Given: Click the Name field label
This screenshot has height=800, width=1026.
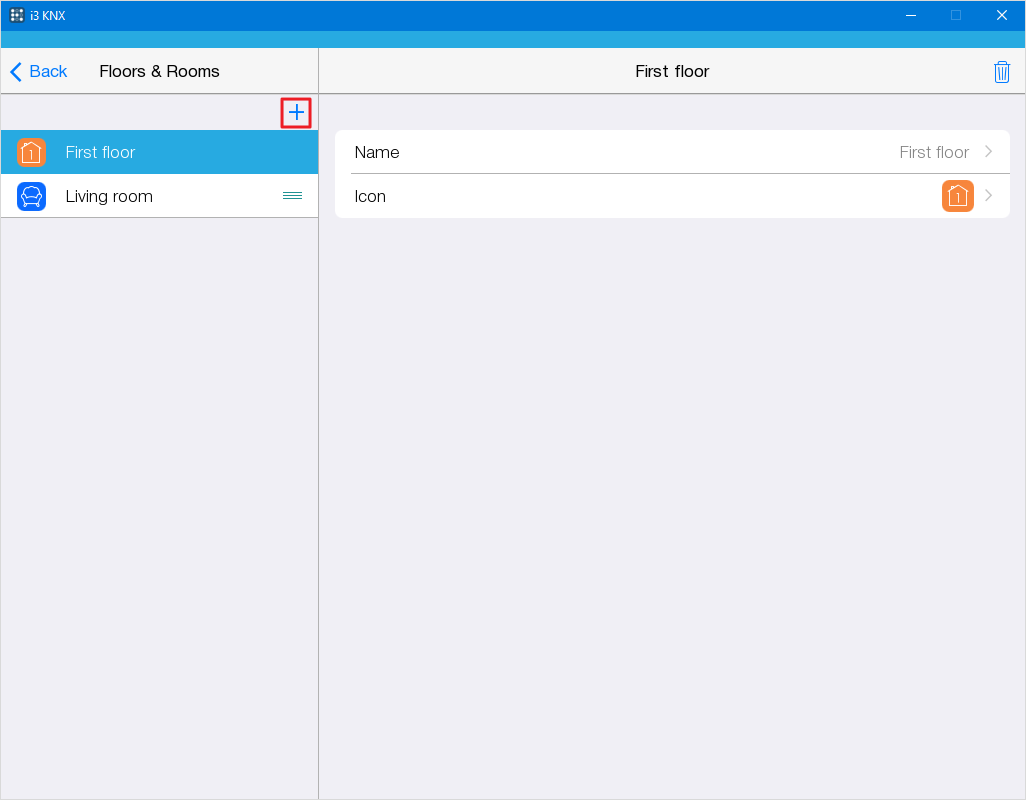Looking at the screenshot, I should [x=377, y=152].
